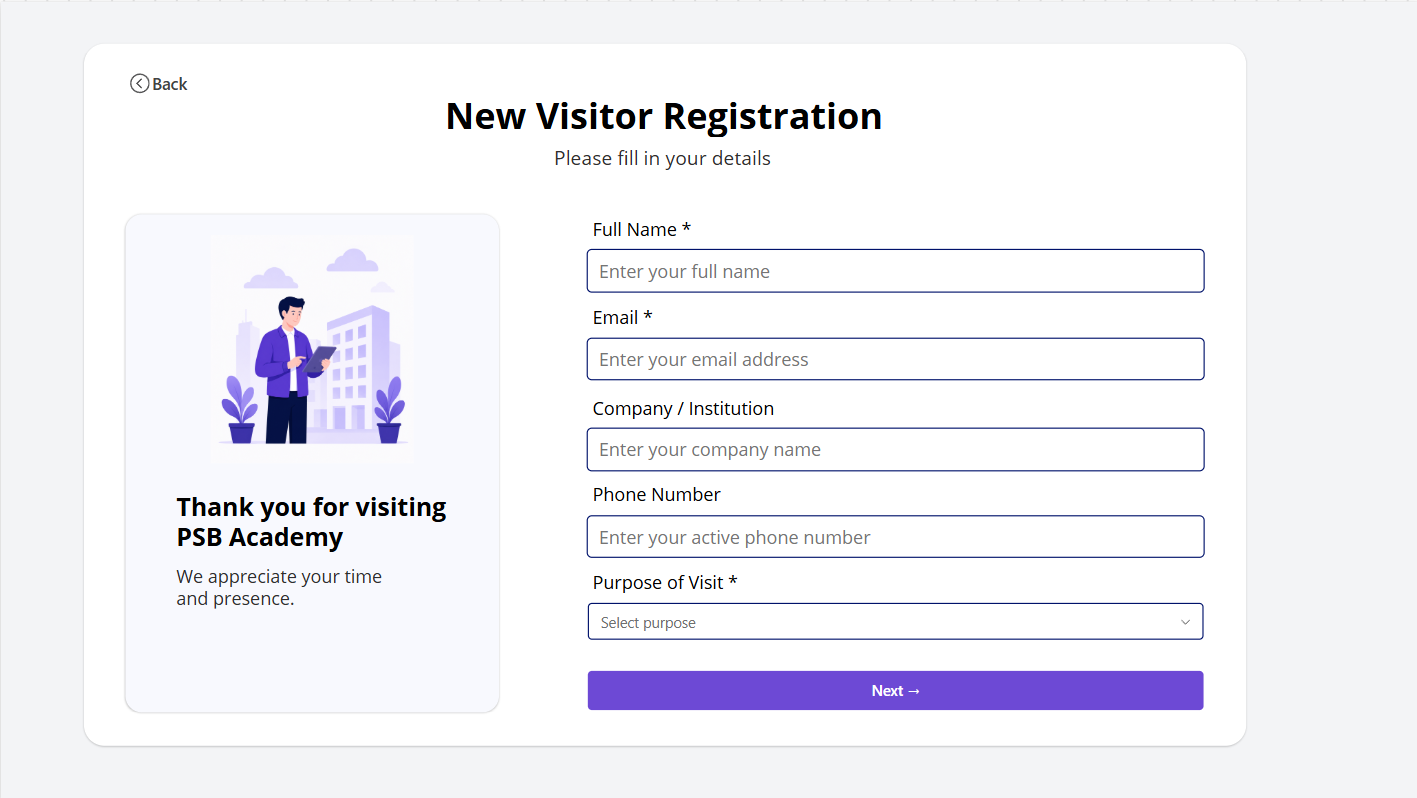This screenshot has width=1417, height=798.
Task: Click the Back arrow circle icon
Action: (139, 84)
